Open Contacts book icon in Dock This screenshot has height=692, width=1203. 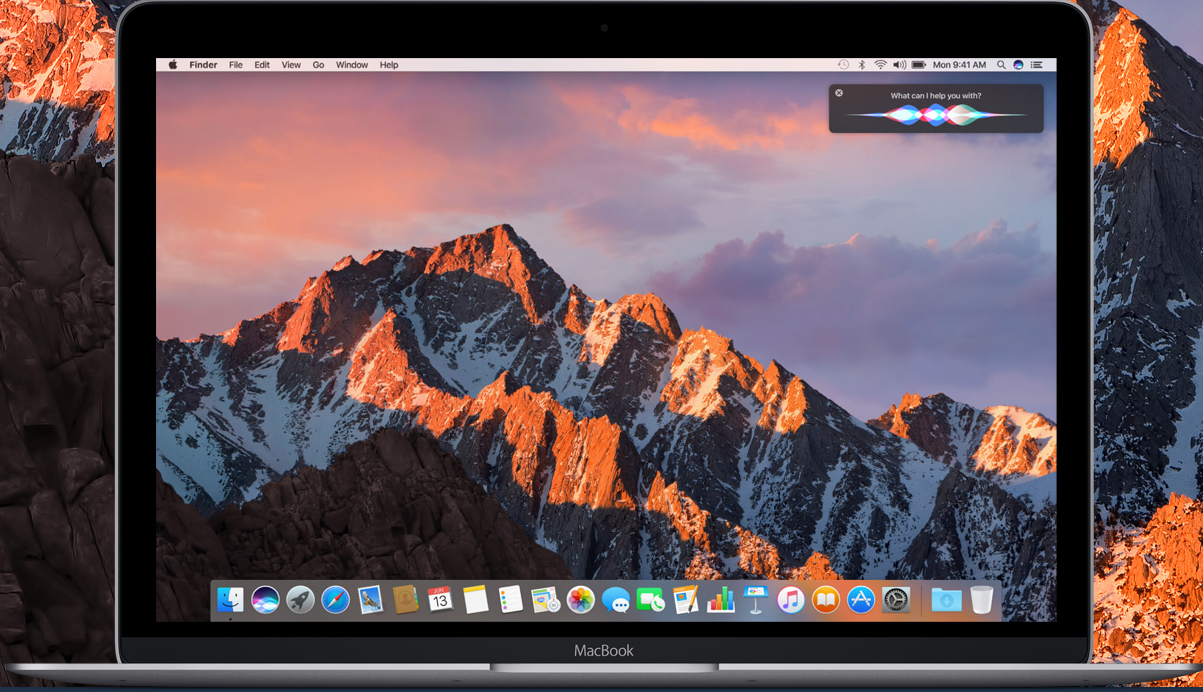tap(405, 599)
